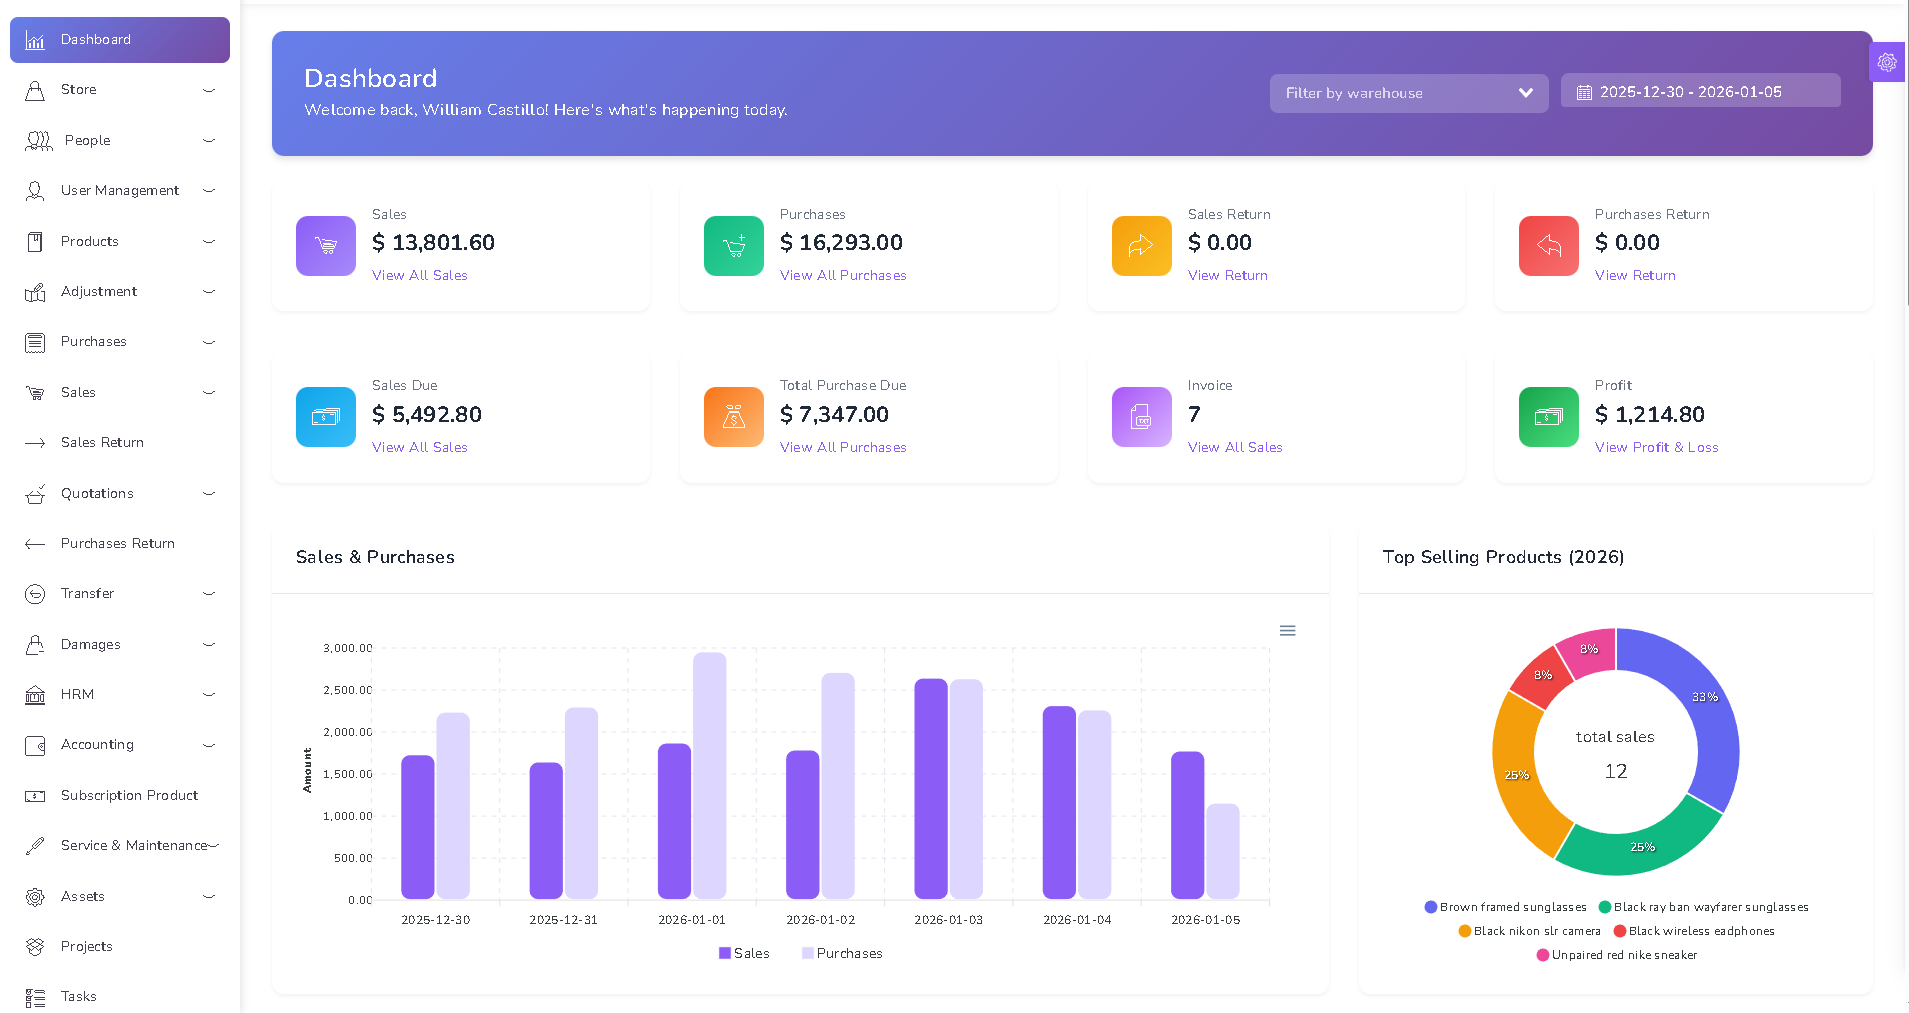Open the settings gear icon at top right
This screenshot has height=1013, width=1909.
click(x=1886, y=62)
